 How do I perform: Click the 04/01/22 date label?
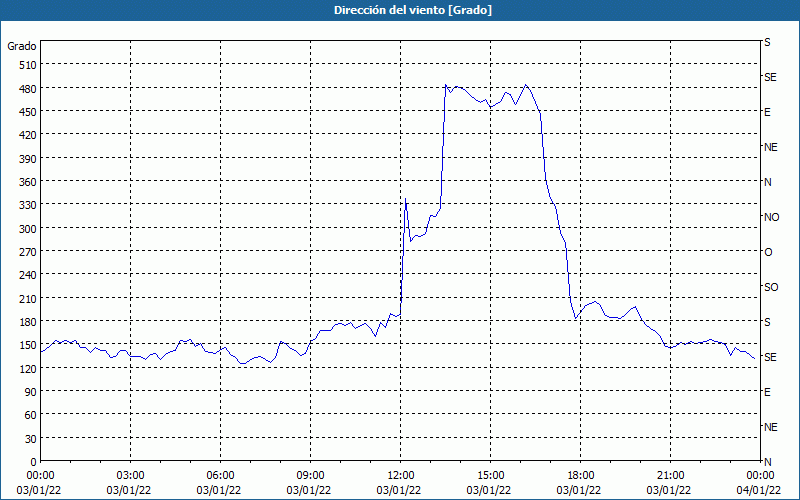tap(759, 490)
